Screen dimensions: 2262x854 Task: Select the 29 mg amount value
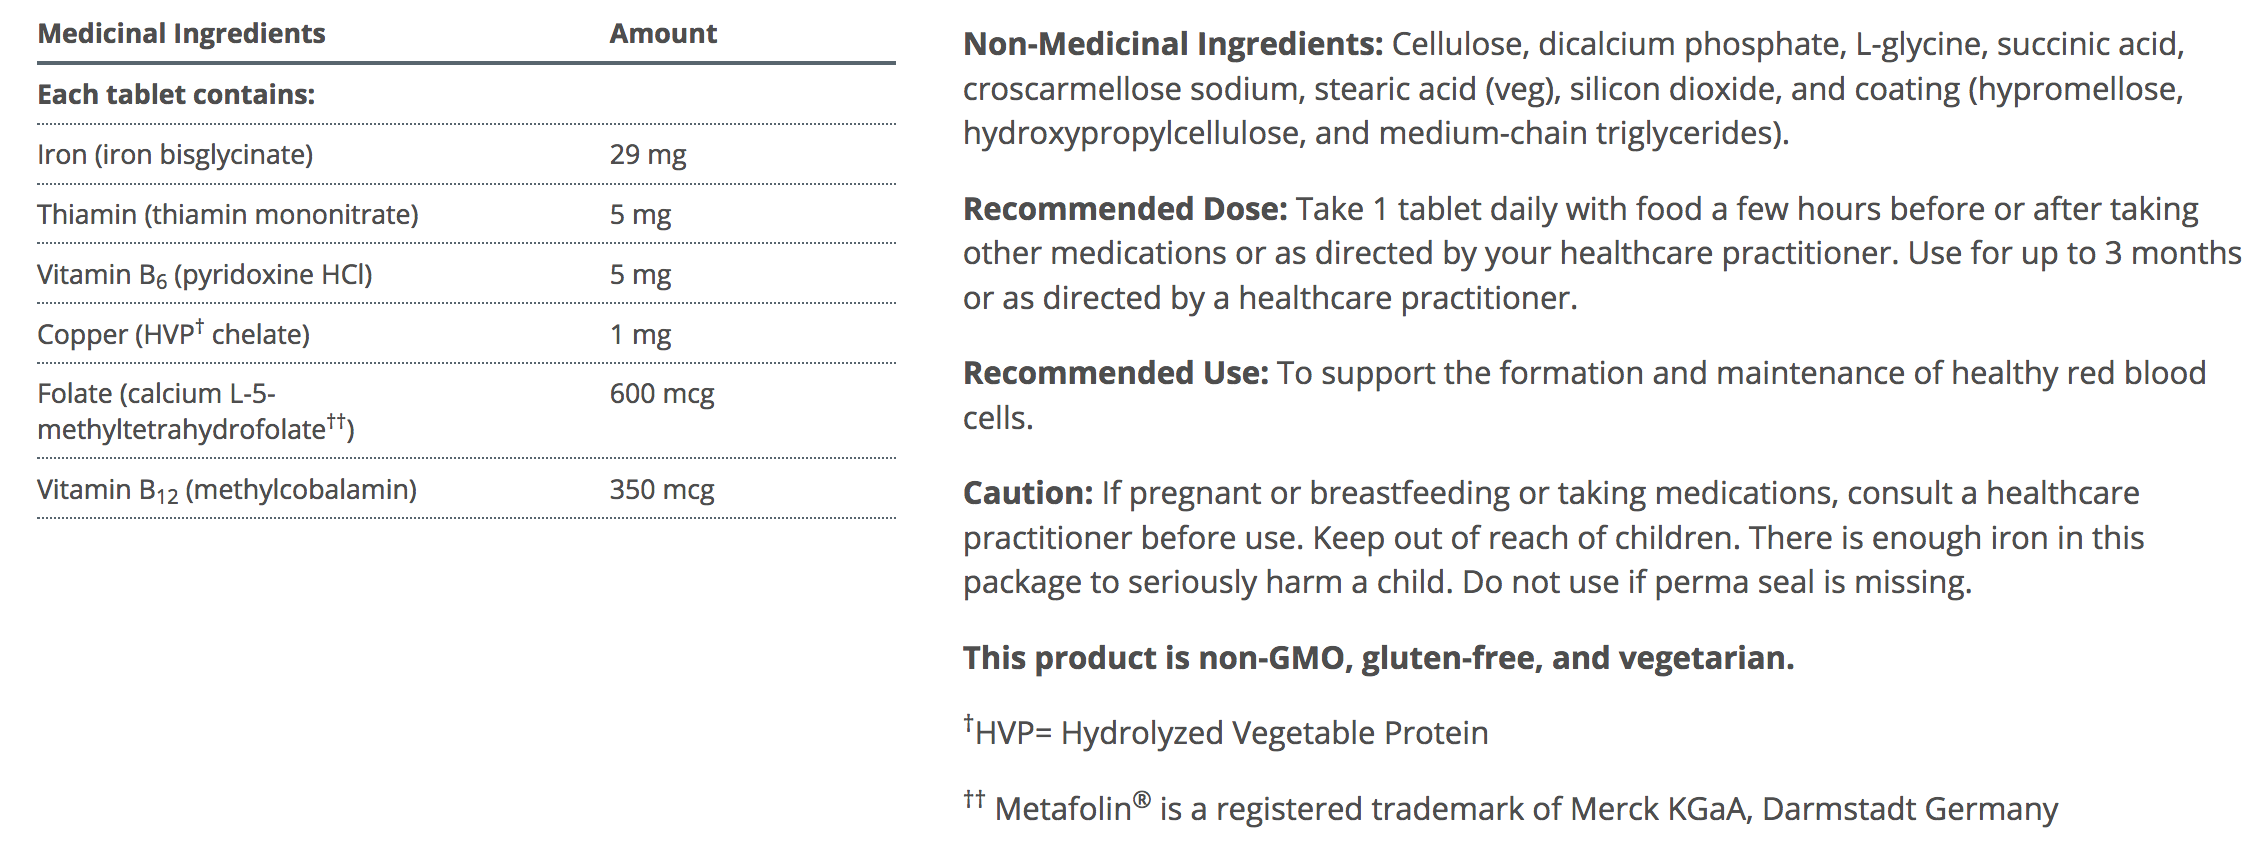tap(648, 155)
